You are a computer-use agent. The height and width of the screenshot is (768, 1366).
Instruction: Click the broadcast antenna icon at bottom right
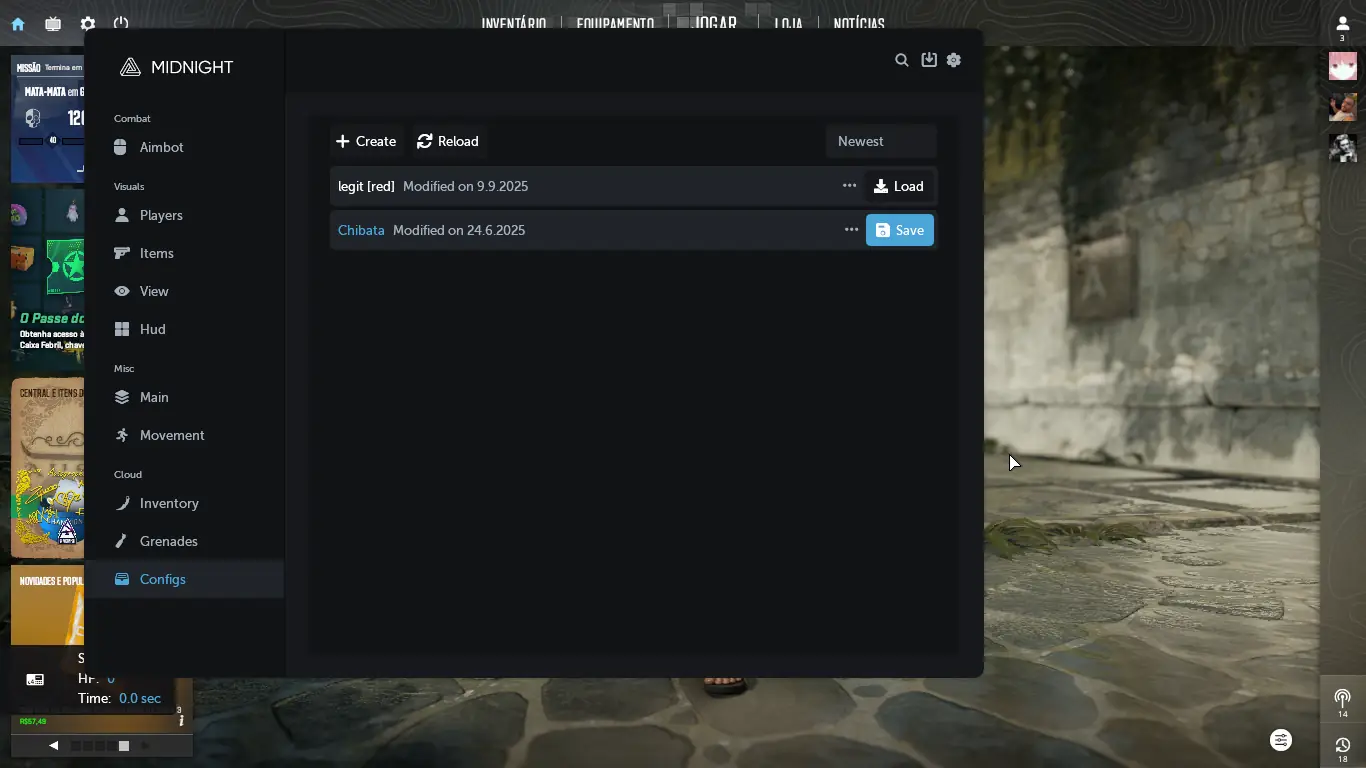[1342, 698]
